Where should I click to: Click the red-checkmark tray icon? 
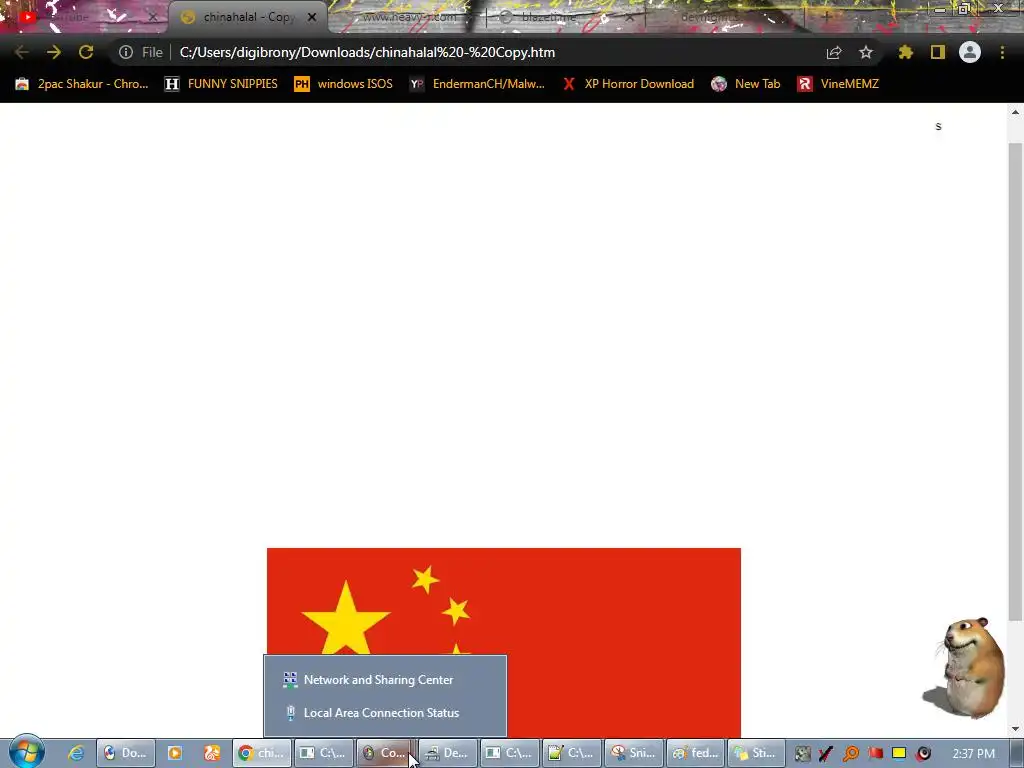tap(827, 753)
